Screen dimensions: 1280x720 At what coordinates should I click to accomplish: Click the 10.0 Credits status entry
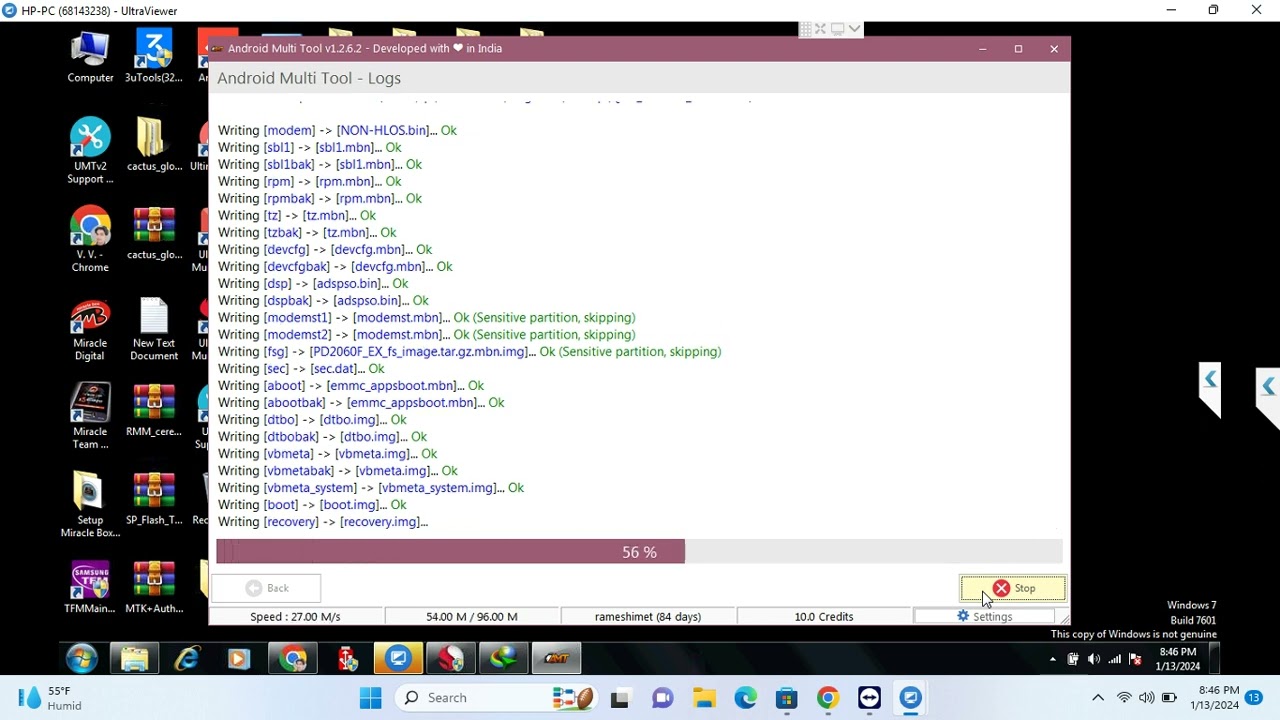point(824,616)
